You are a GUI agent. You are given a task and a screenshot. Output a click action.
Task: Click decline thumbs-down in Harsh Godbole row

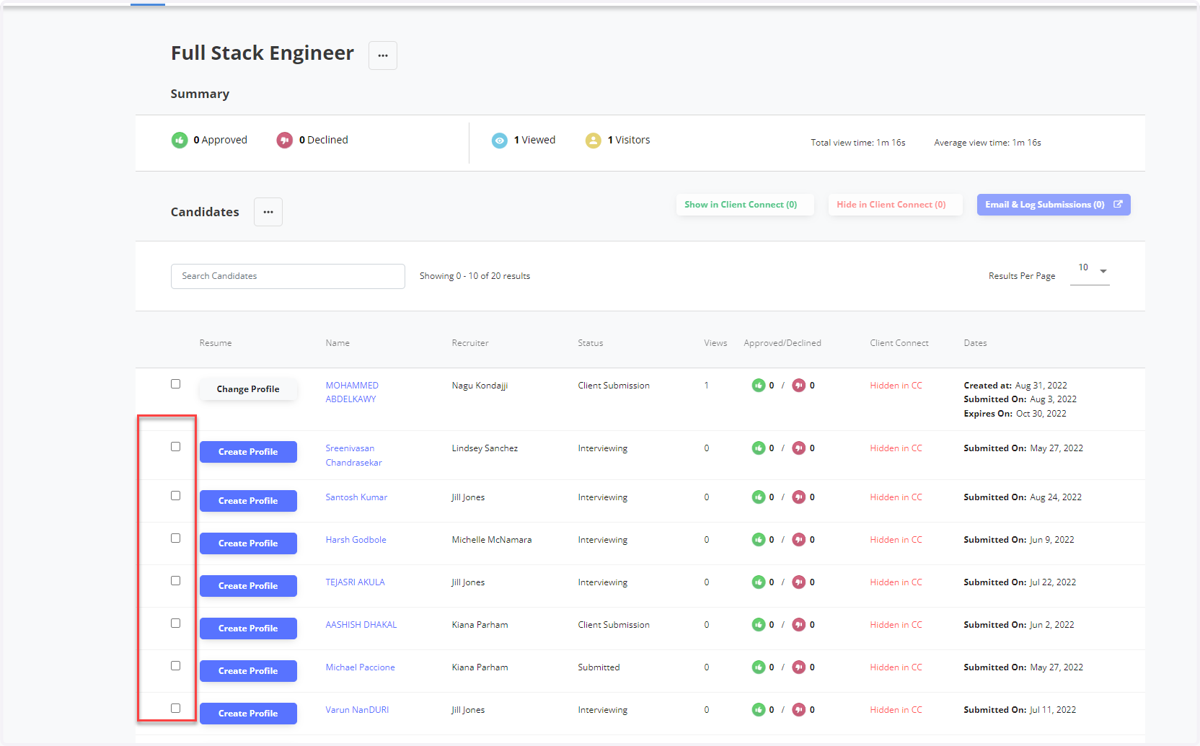798,540
